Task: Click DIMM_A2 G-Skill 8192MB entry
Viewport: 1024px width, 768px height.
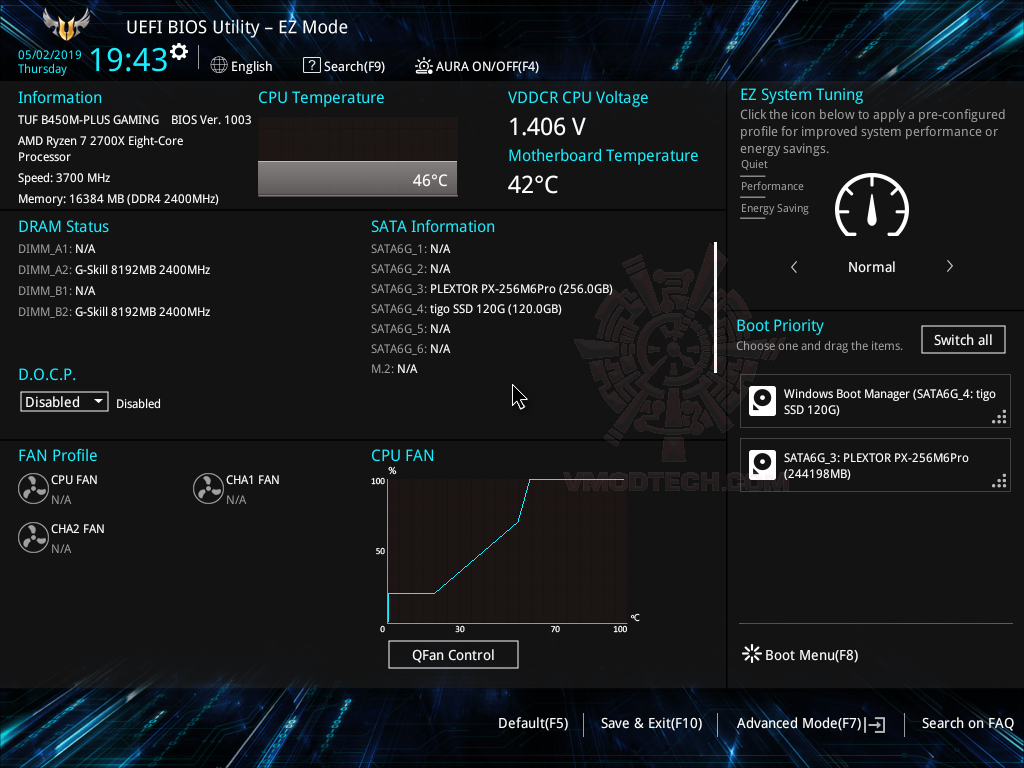Action: click(x=114, y=270)
